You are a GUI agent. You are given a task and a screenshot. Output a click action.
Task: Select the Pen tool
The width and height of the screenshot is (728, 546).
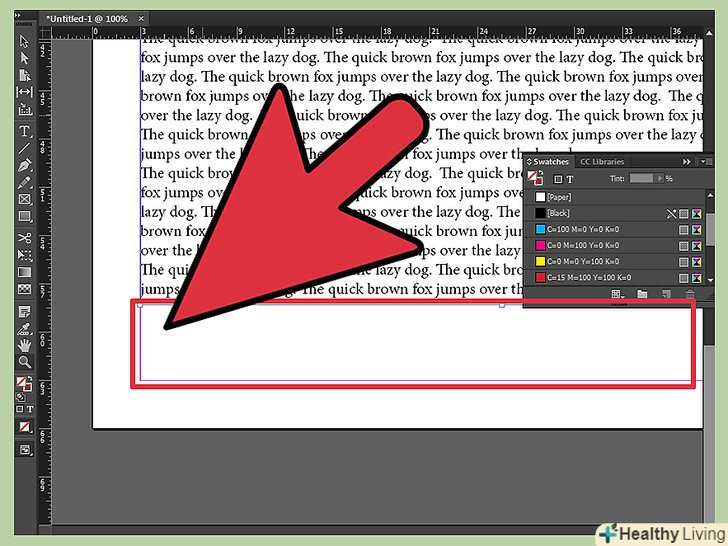25,165
